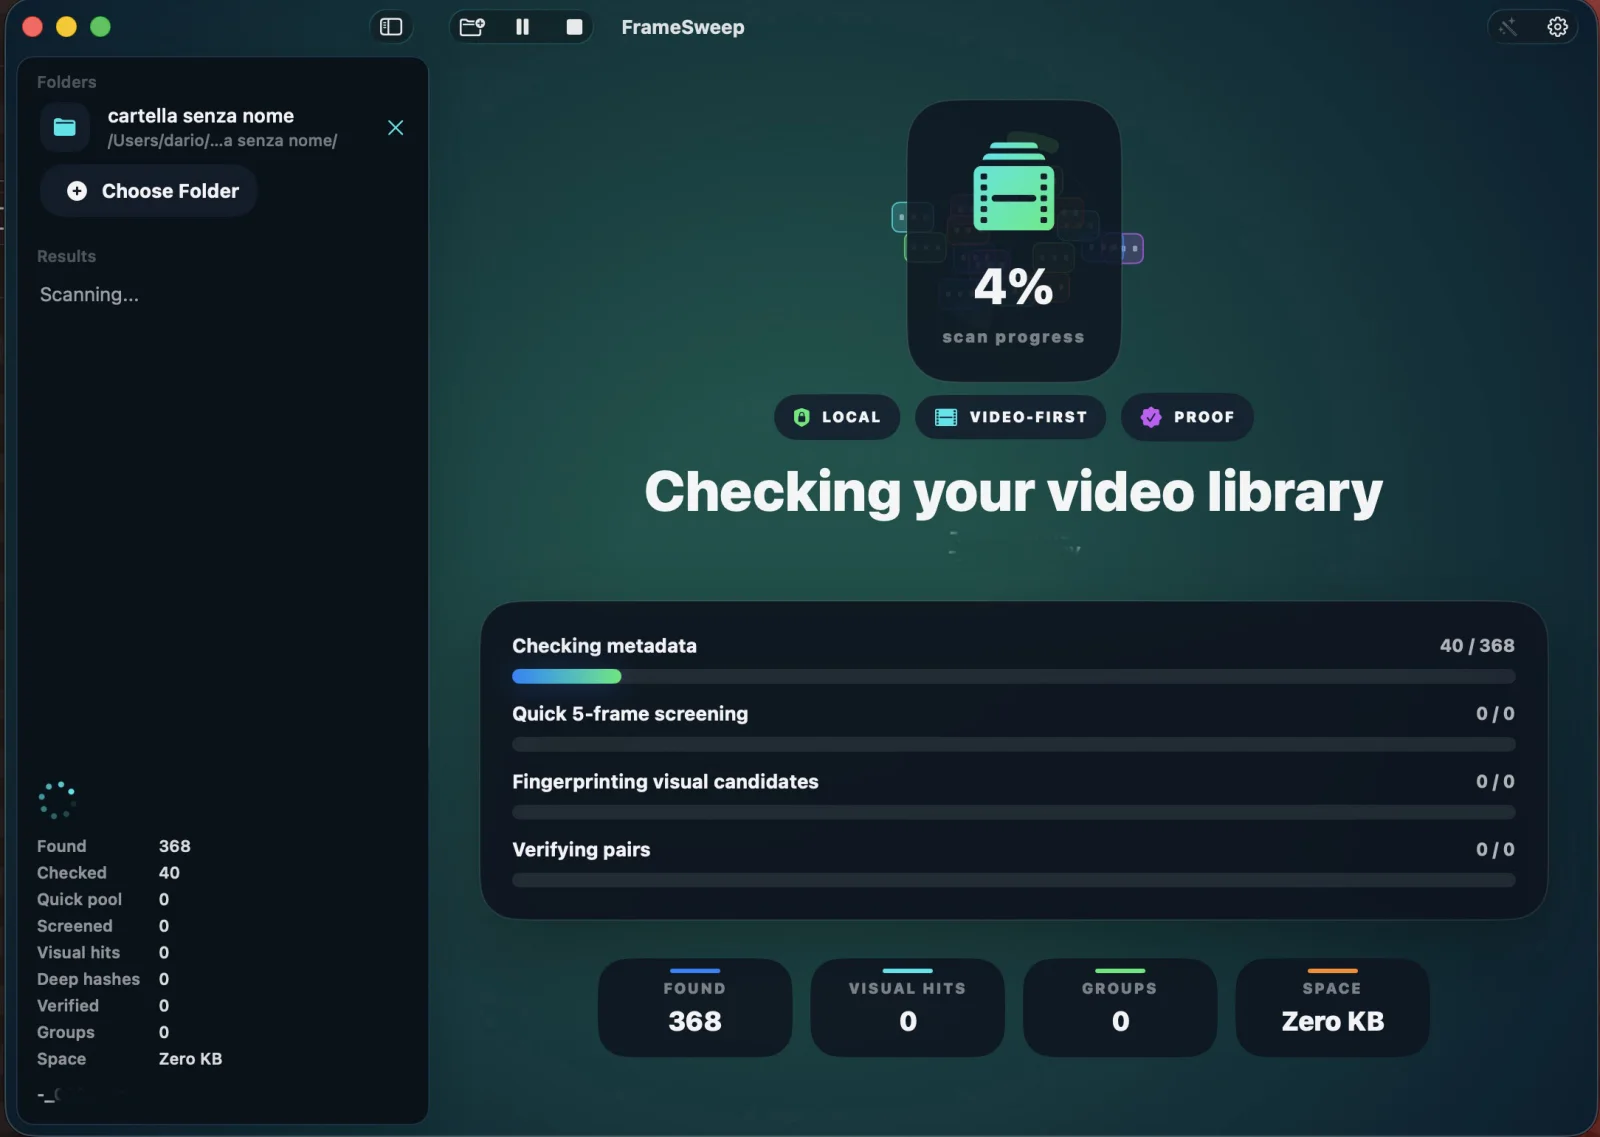Click the add folder toolbar icon
The width and height of the screenshot is (1600, 1137).
tap(472, 27)
